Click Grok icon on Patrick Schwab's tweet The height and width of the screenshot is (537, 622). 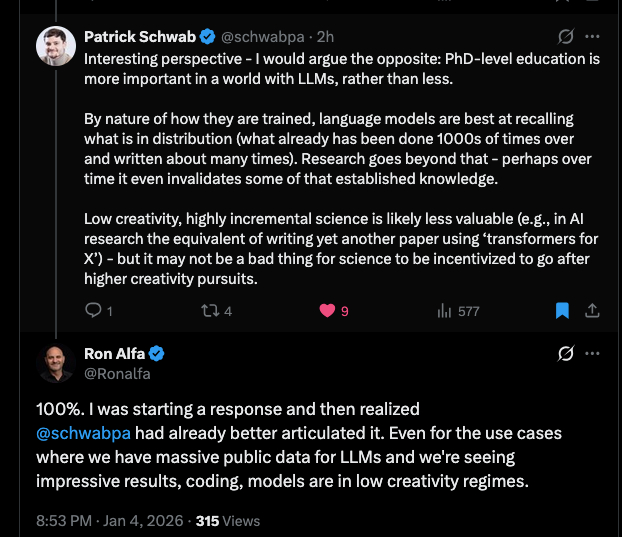tap(566, 37)
